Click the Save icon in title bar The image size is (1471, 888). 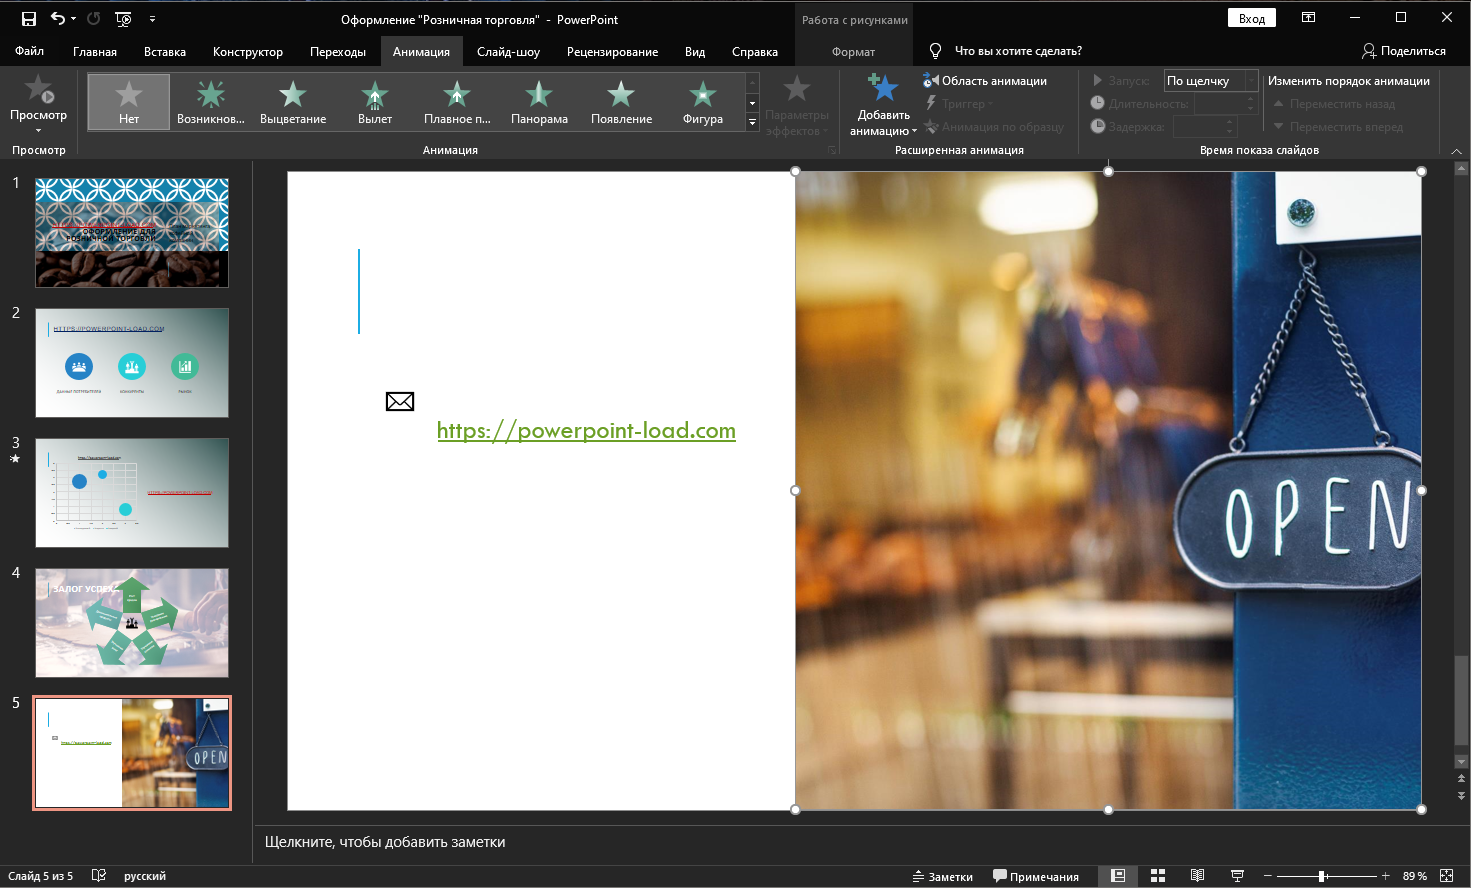pyautogui.click(x=29, y=19)
